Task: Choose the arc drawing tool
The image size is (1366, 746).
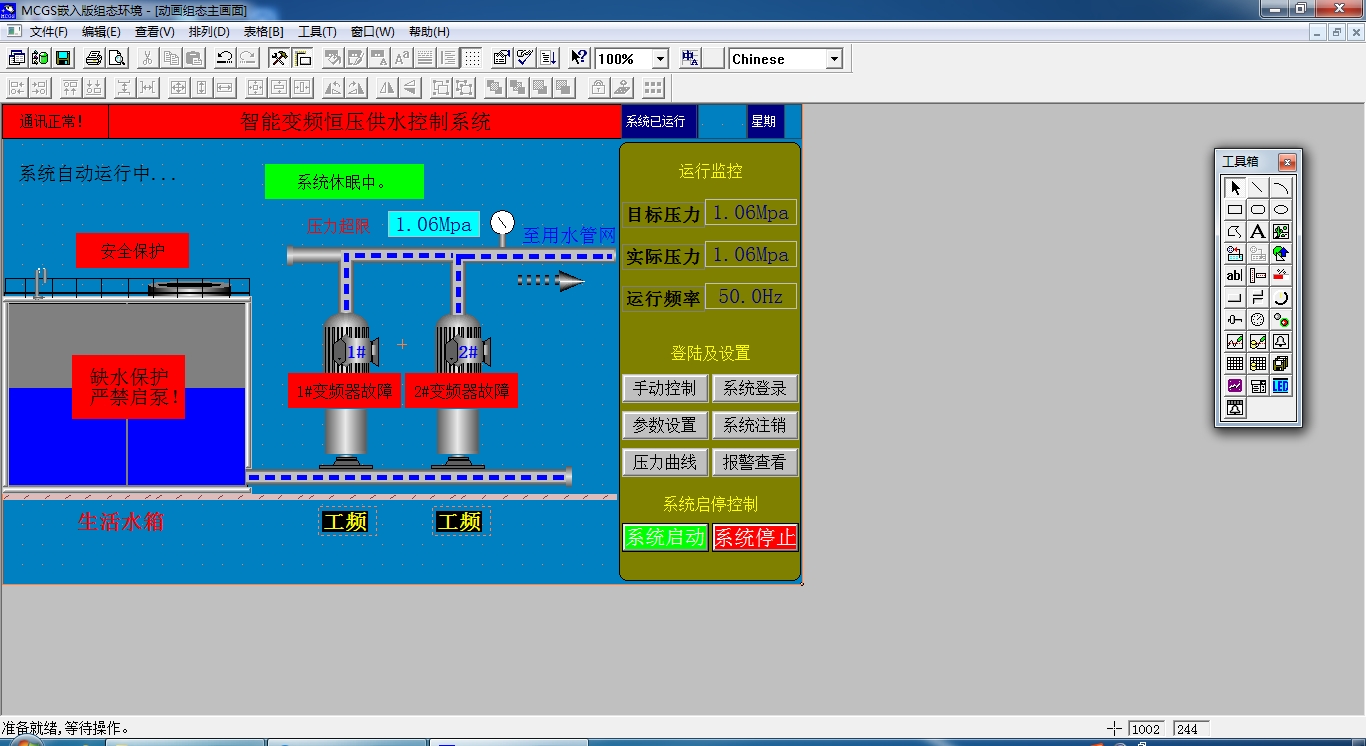Action: point(1281,188)
